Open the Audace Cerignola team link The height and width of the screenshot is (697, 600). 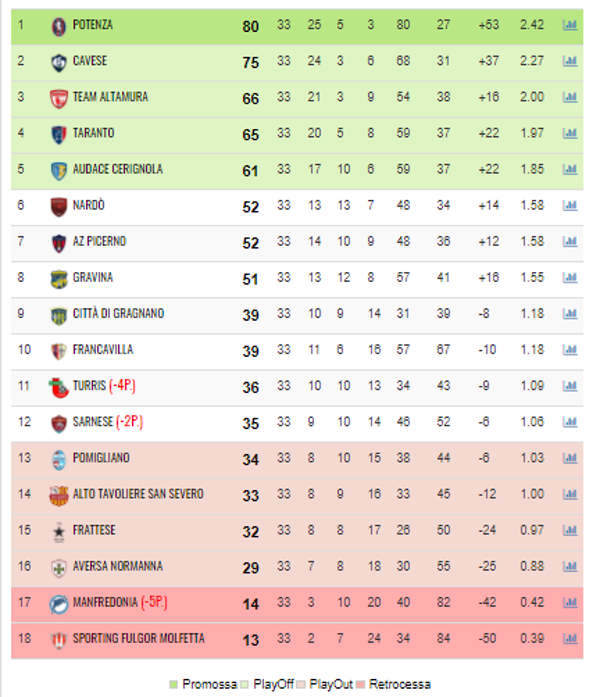coord(117,170)
